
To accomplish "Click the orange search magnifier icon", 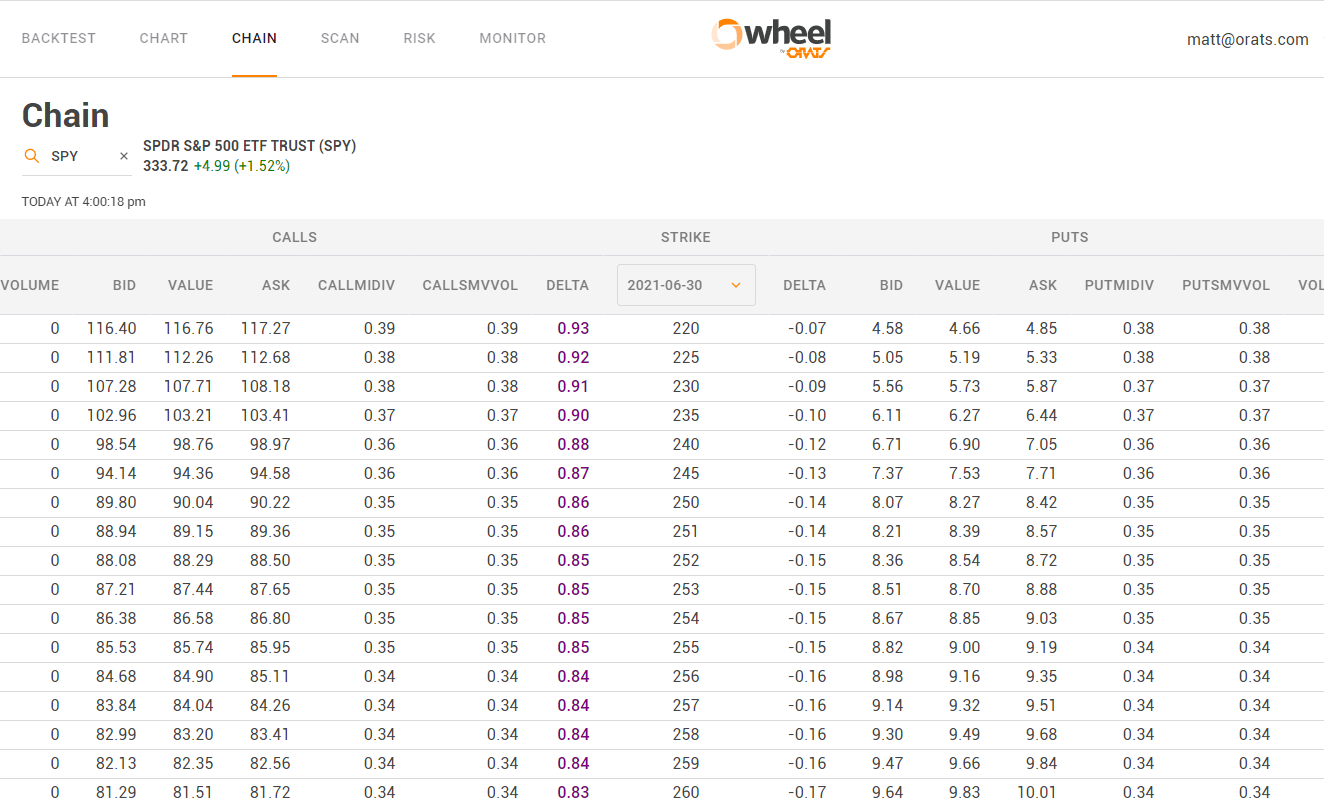I will coord(32,156).
